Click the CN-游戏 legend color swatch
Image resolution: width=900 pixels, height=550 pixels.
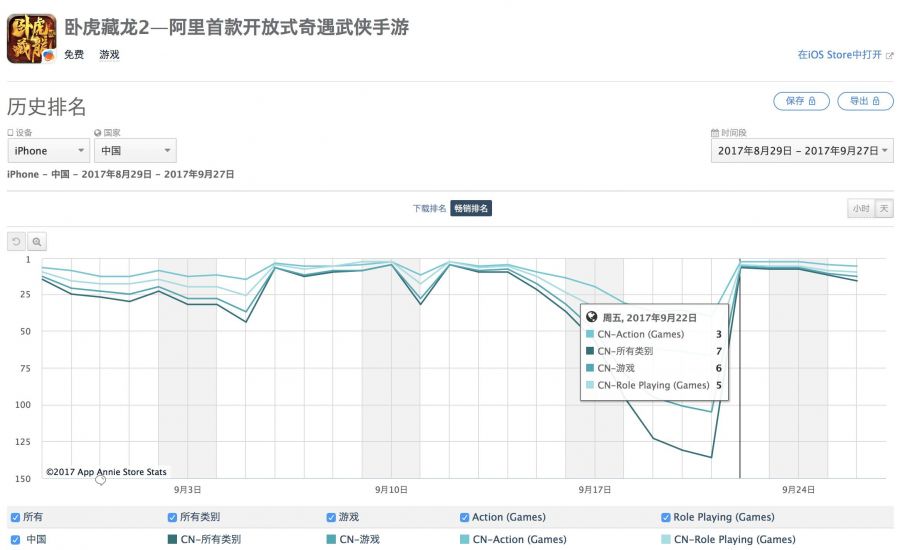pyautogui.click(x=331, y=540)
